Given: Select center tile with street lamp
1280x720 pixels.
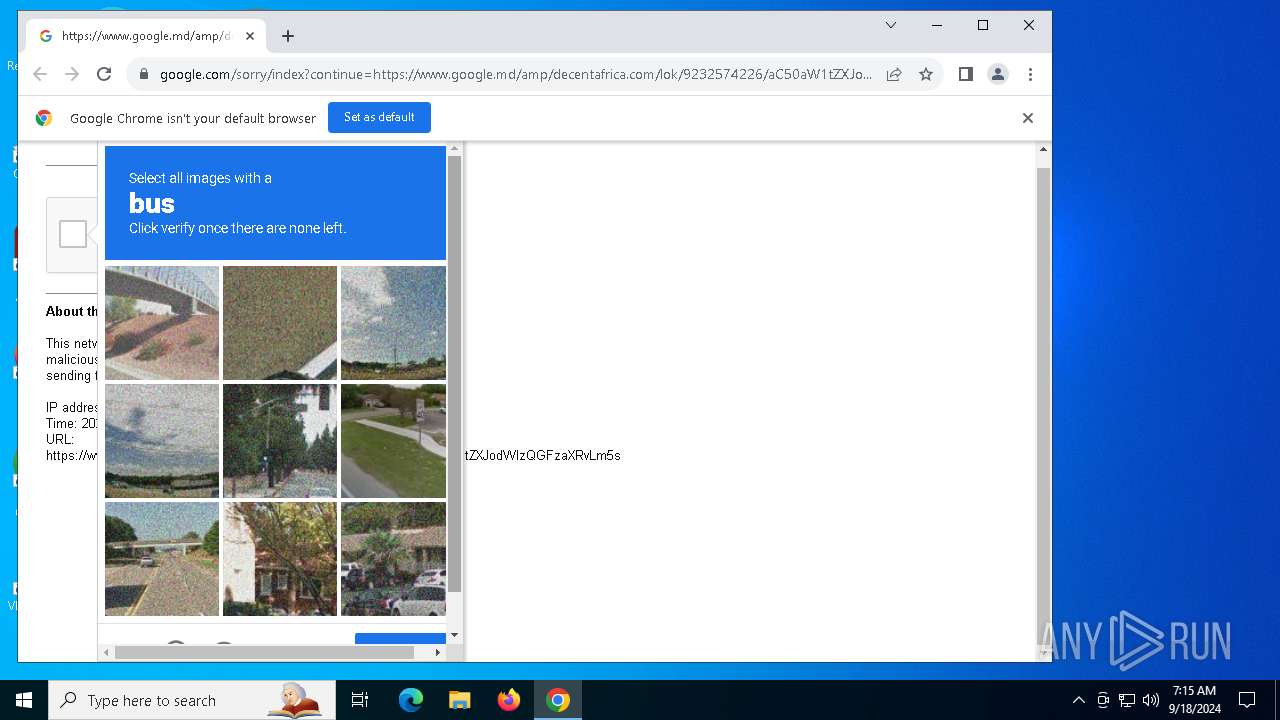Looking at the screenshot, I should (x=280, y=441).
